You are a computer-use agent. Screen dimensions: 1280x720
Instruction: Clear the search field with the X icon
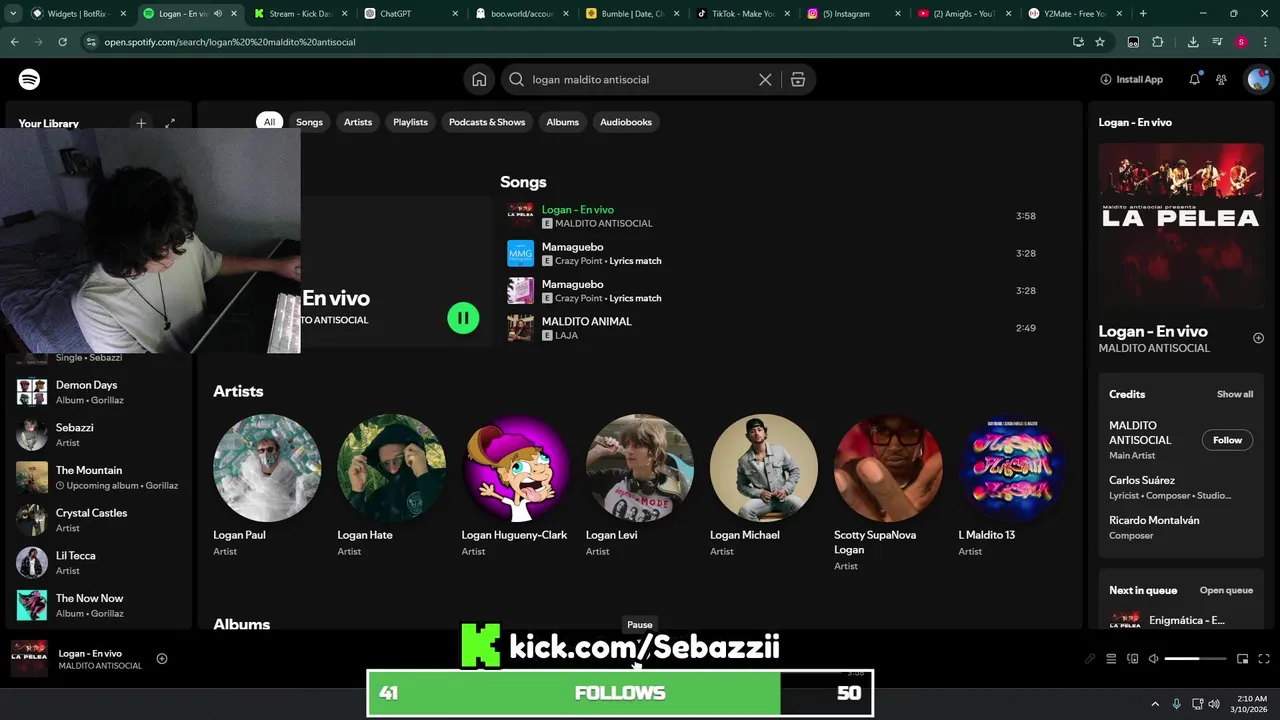click(765, 80)
